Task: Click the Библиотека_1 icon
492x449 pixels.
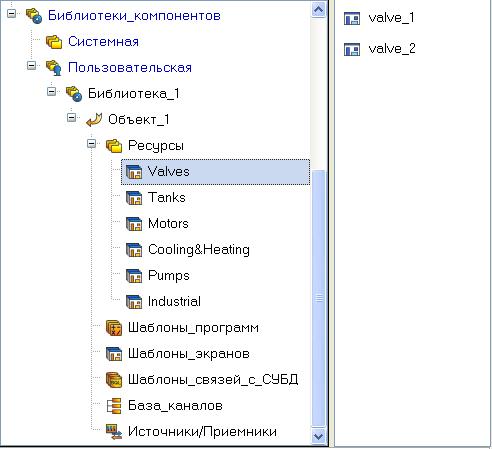Action: point(74,94)
